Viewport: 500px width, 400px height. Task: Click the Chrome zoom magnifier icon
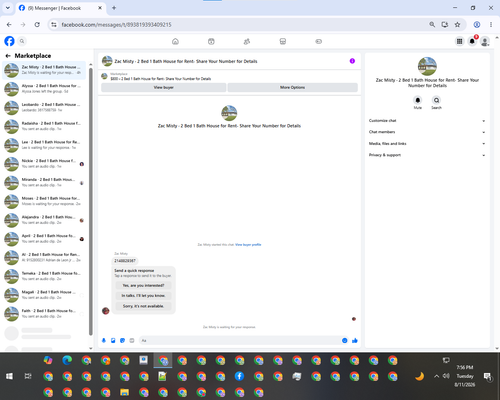(432, 24)
